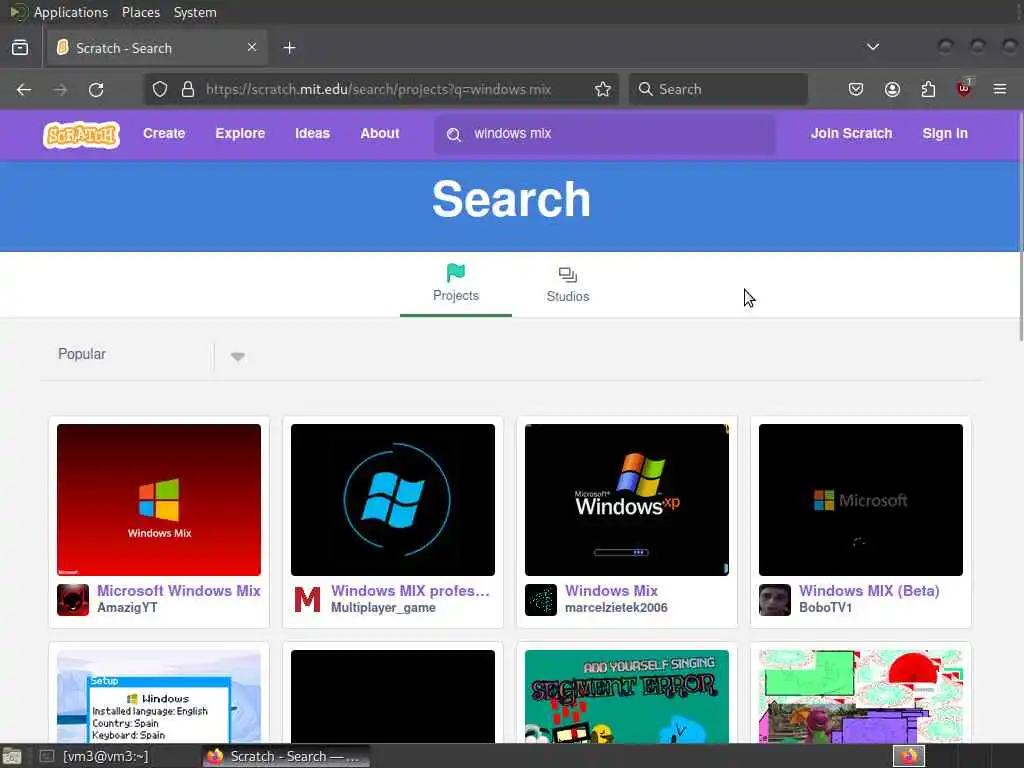Click the AmazigYT username
Viewport: 1024px width, 768px height.
pyautogui.click(x=127, y=607)
